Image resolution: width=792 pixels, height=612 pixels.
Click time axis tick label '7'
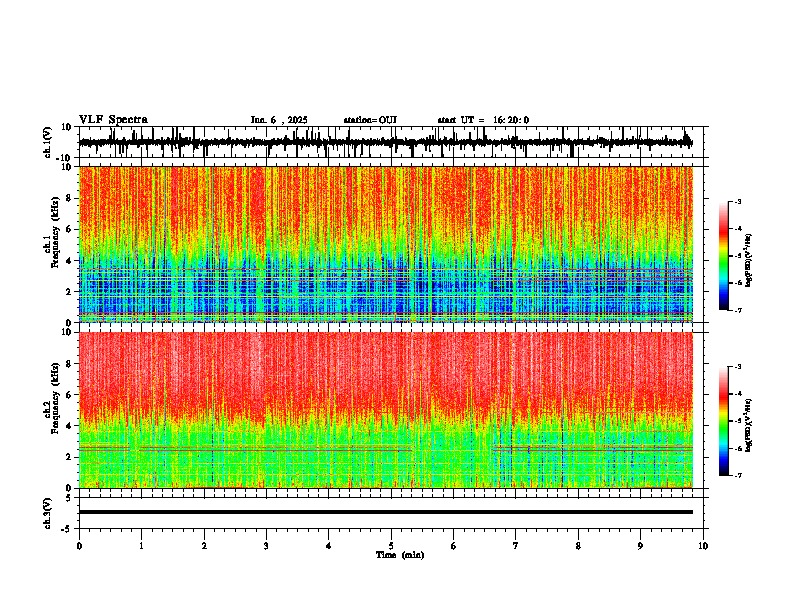[516, 546]
